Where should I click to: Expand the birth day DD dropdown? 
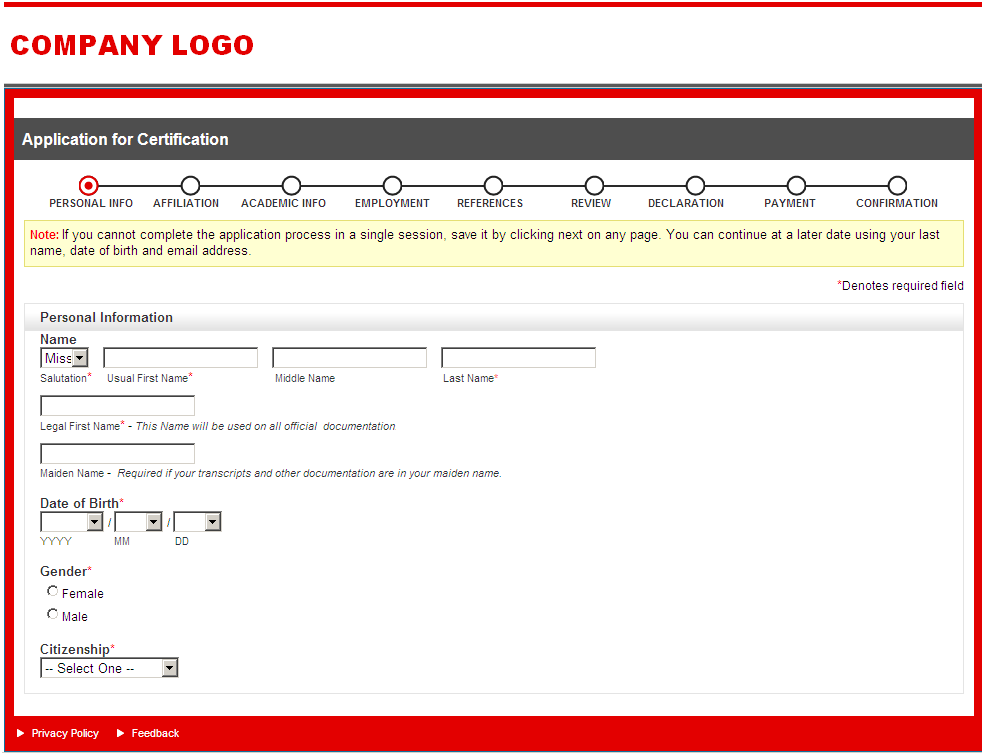(x=197, y=522)
